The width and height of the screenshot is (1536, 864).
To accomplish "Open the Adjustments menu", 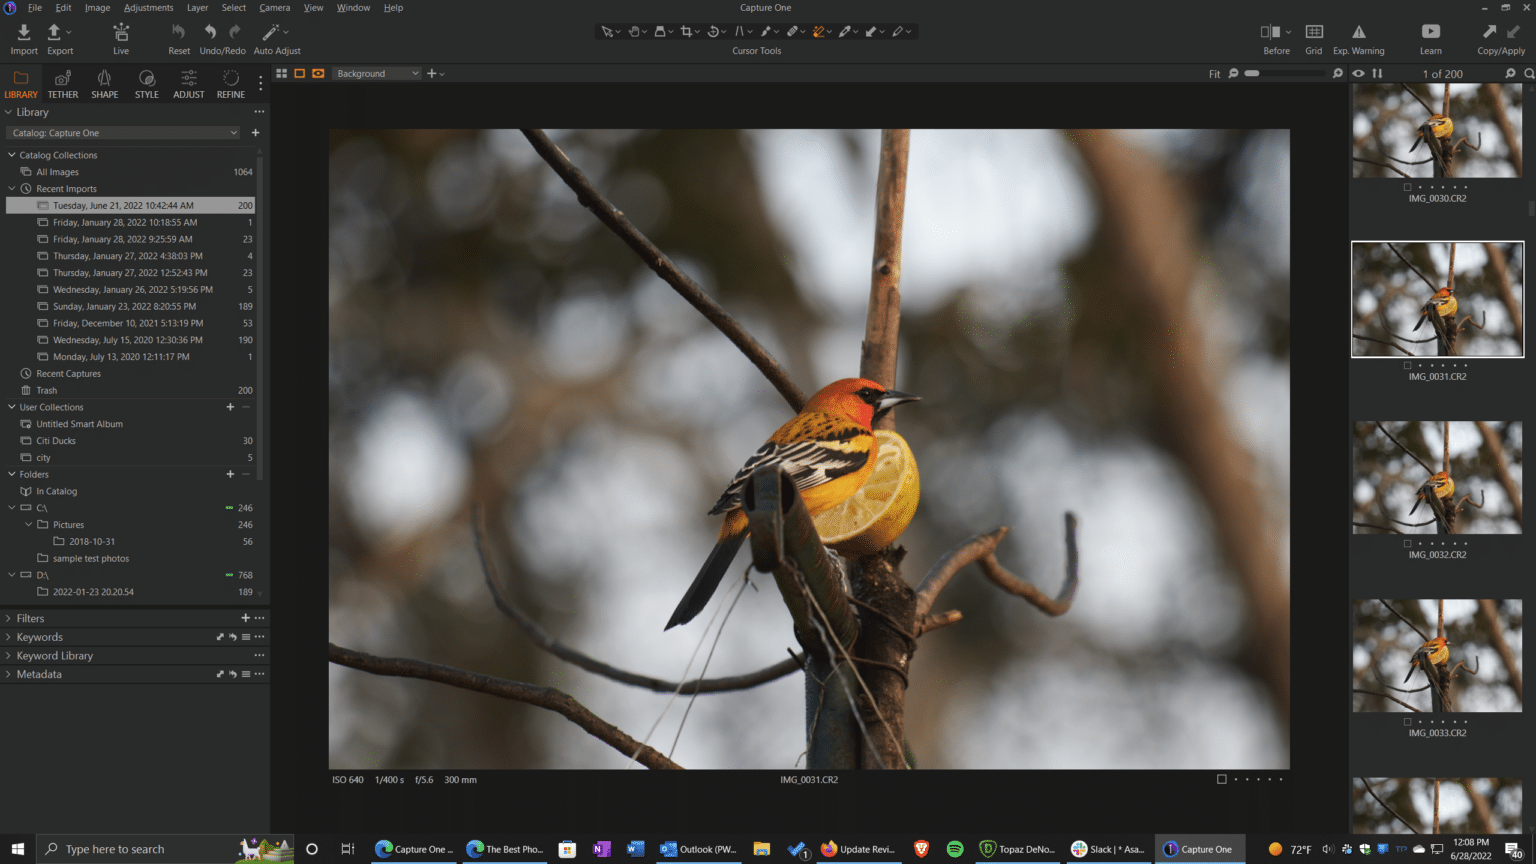I will coord(148,7).
